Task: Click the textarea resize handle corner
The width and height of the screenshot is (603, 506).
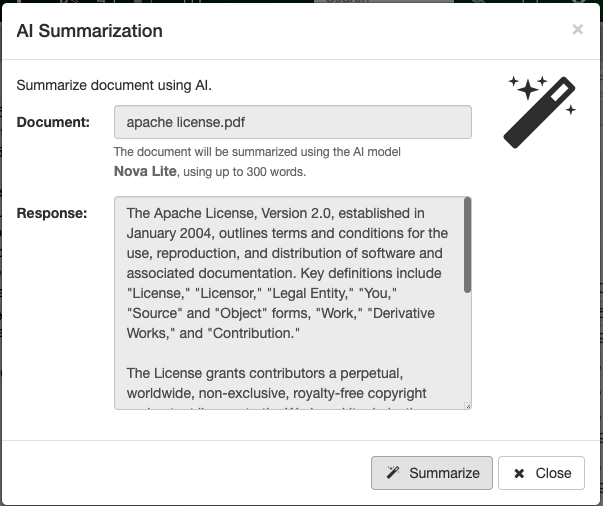Action: coord(467,405)
